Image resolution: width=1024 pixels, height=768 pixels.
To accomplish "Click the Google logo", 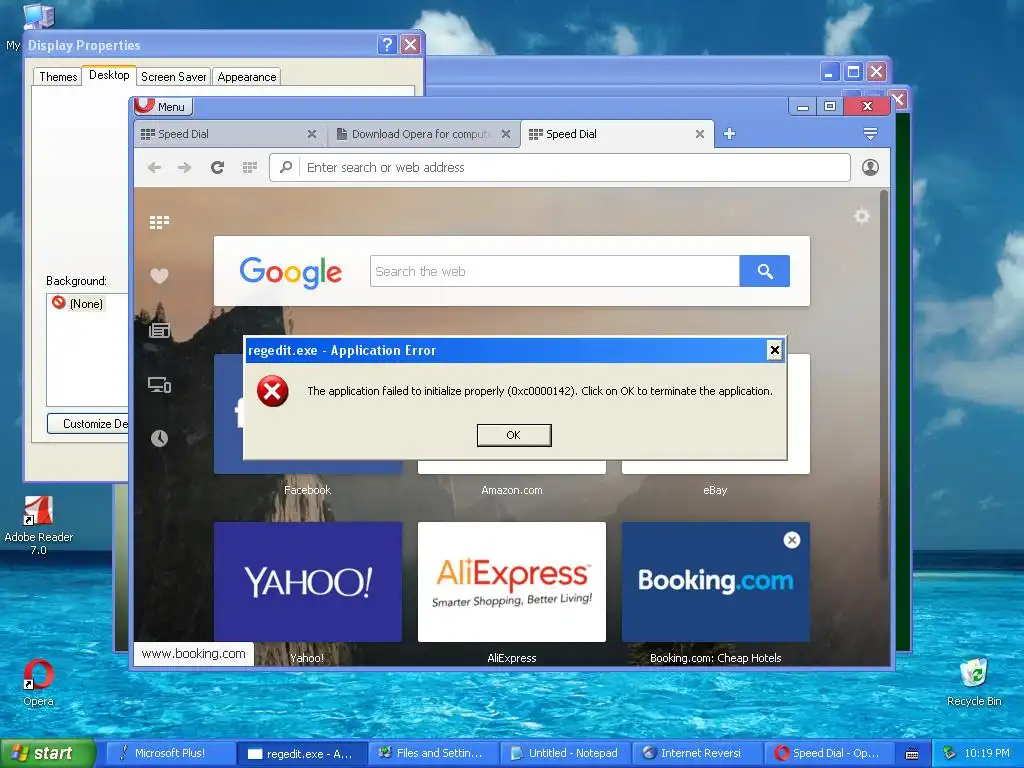I will click(291, 272).
